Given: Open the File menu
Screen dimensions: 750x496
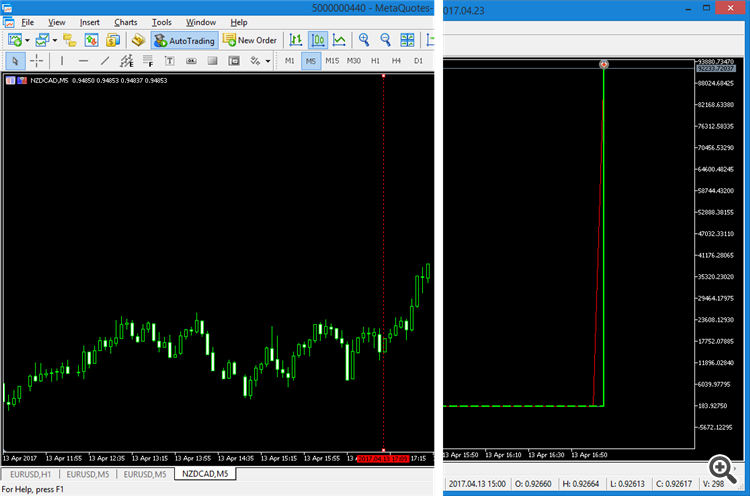Looking at the screenshot, I should pos(27,22).
